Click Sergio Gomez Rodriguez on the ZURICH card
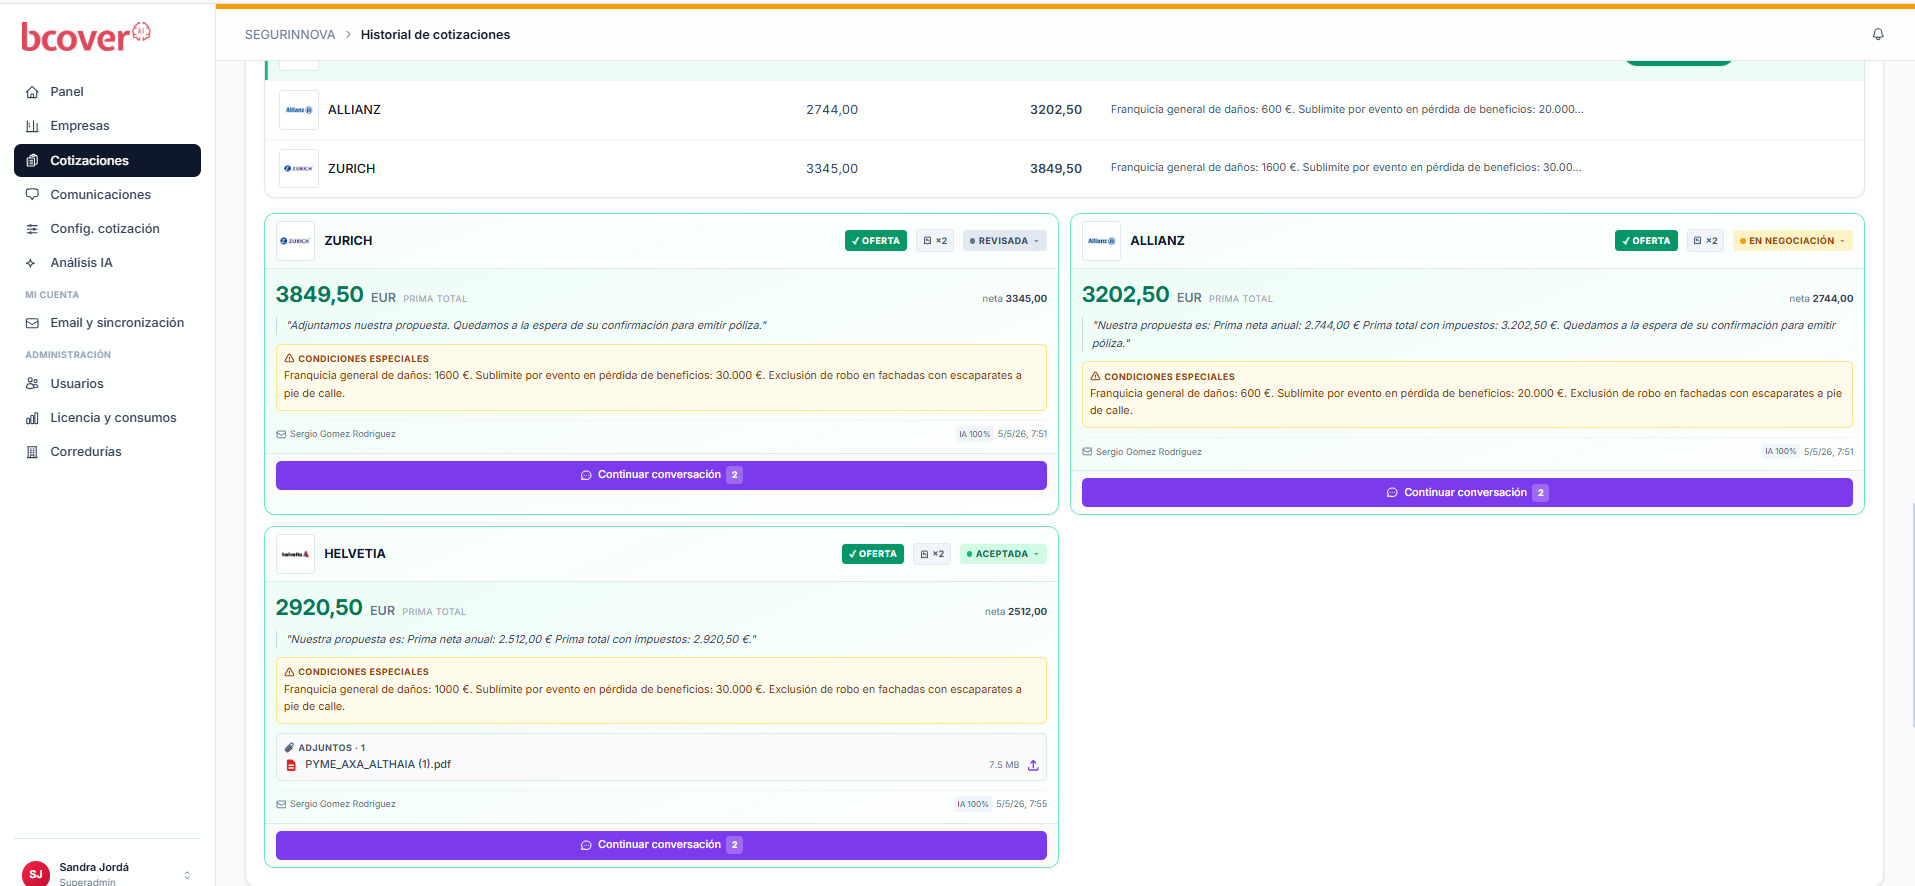 pyautogui.click(x=343, y=435)
